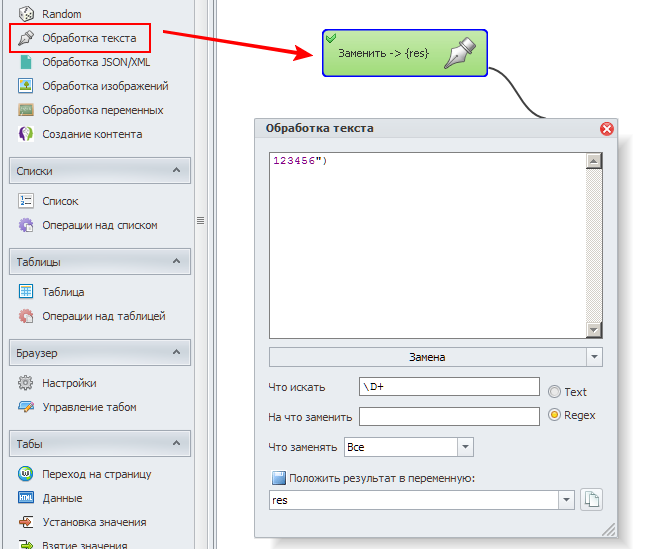Click the Операции над таблицей icon
The image size is (656, 549).
(26, 316)
